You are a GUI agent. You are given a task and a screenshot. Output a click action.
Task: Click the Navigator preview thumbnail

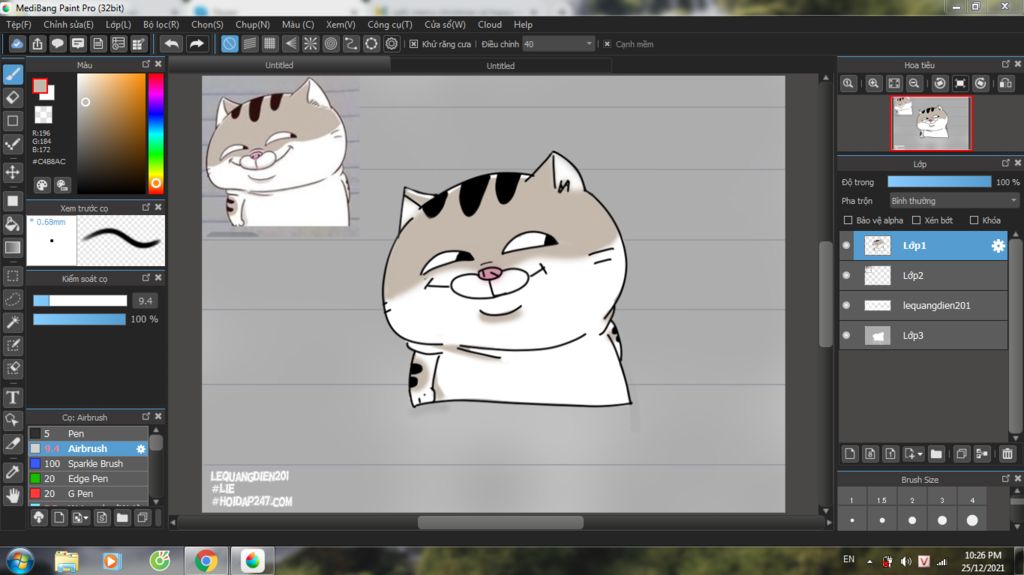coord(931,123)
